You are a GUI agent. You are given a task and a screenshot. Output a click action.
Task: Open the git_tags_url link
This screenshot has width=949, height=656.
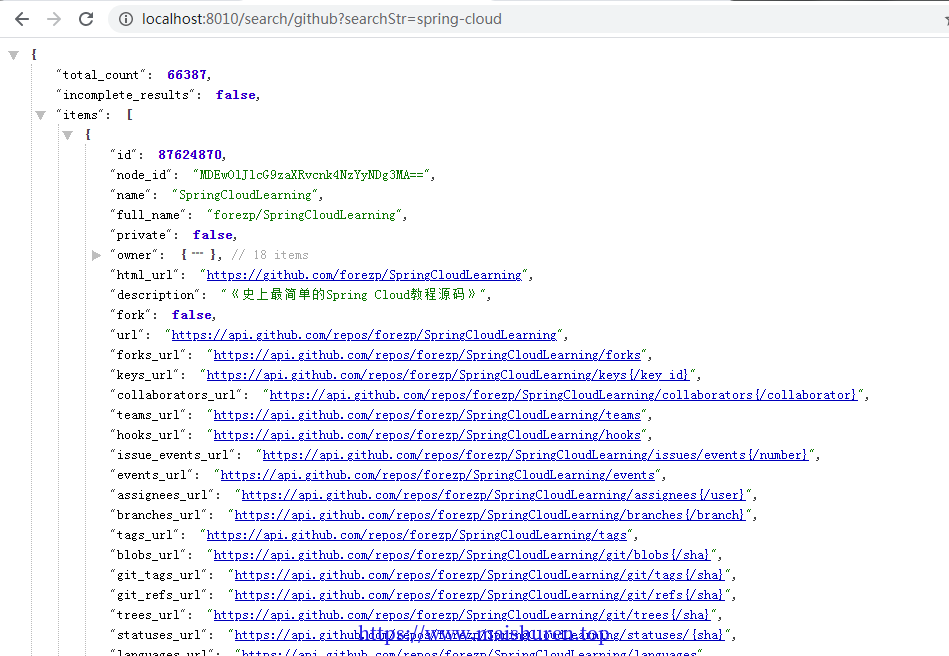(x=479, y=575)
